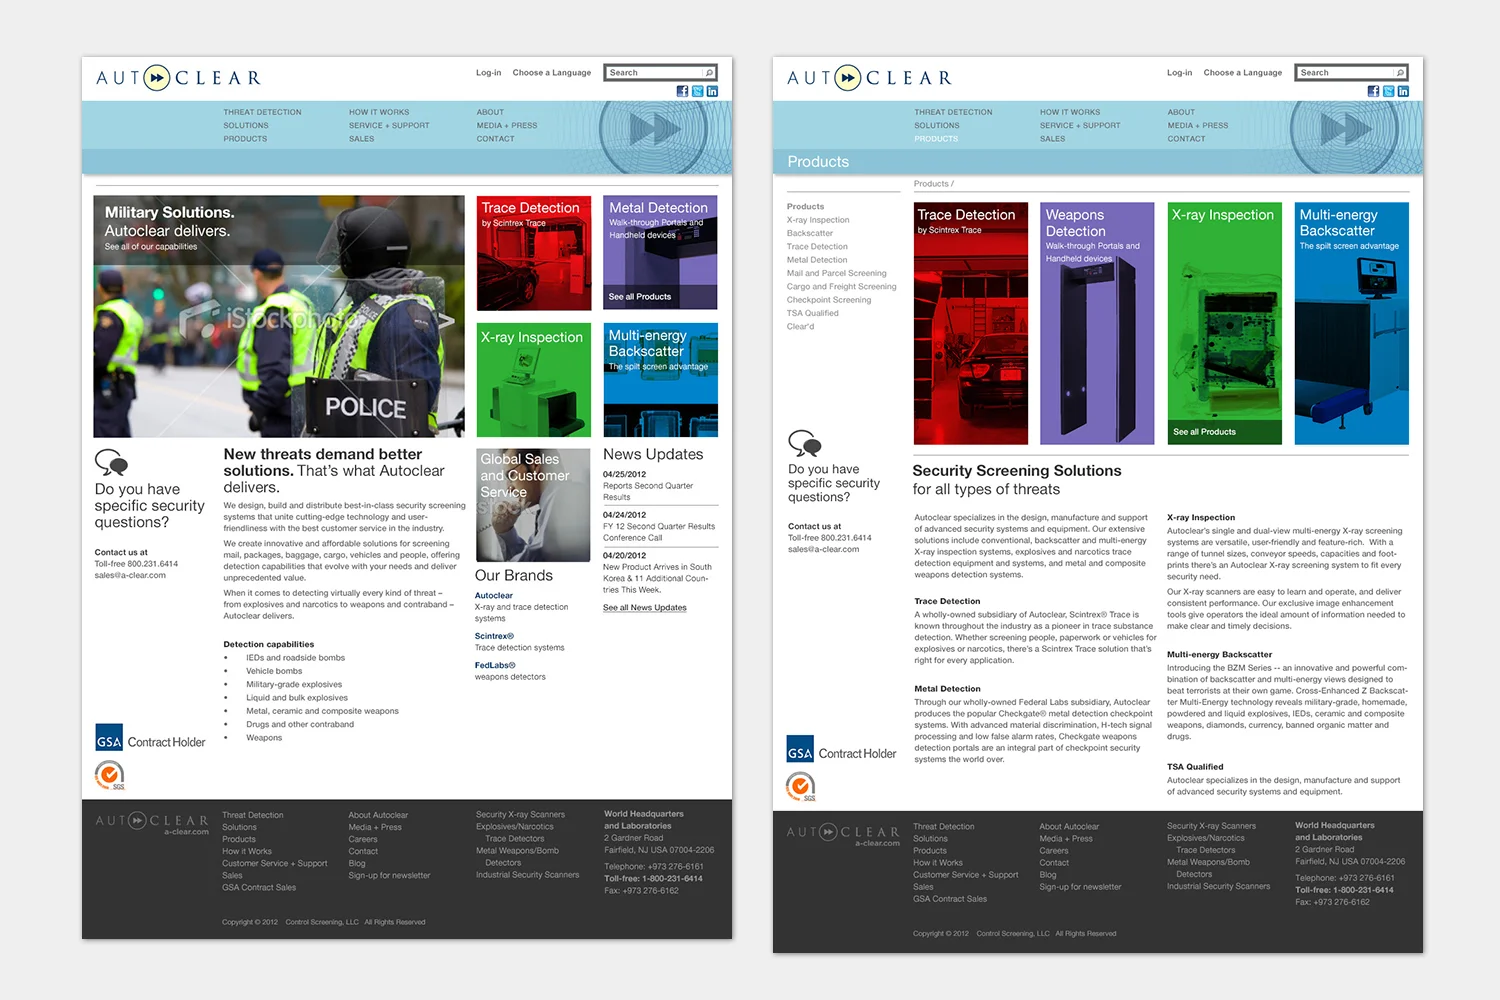
Task: Click search magnifier icon on left page
Action: (709, 73)
